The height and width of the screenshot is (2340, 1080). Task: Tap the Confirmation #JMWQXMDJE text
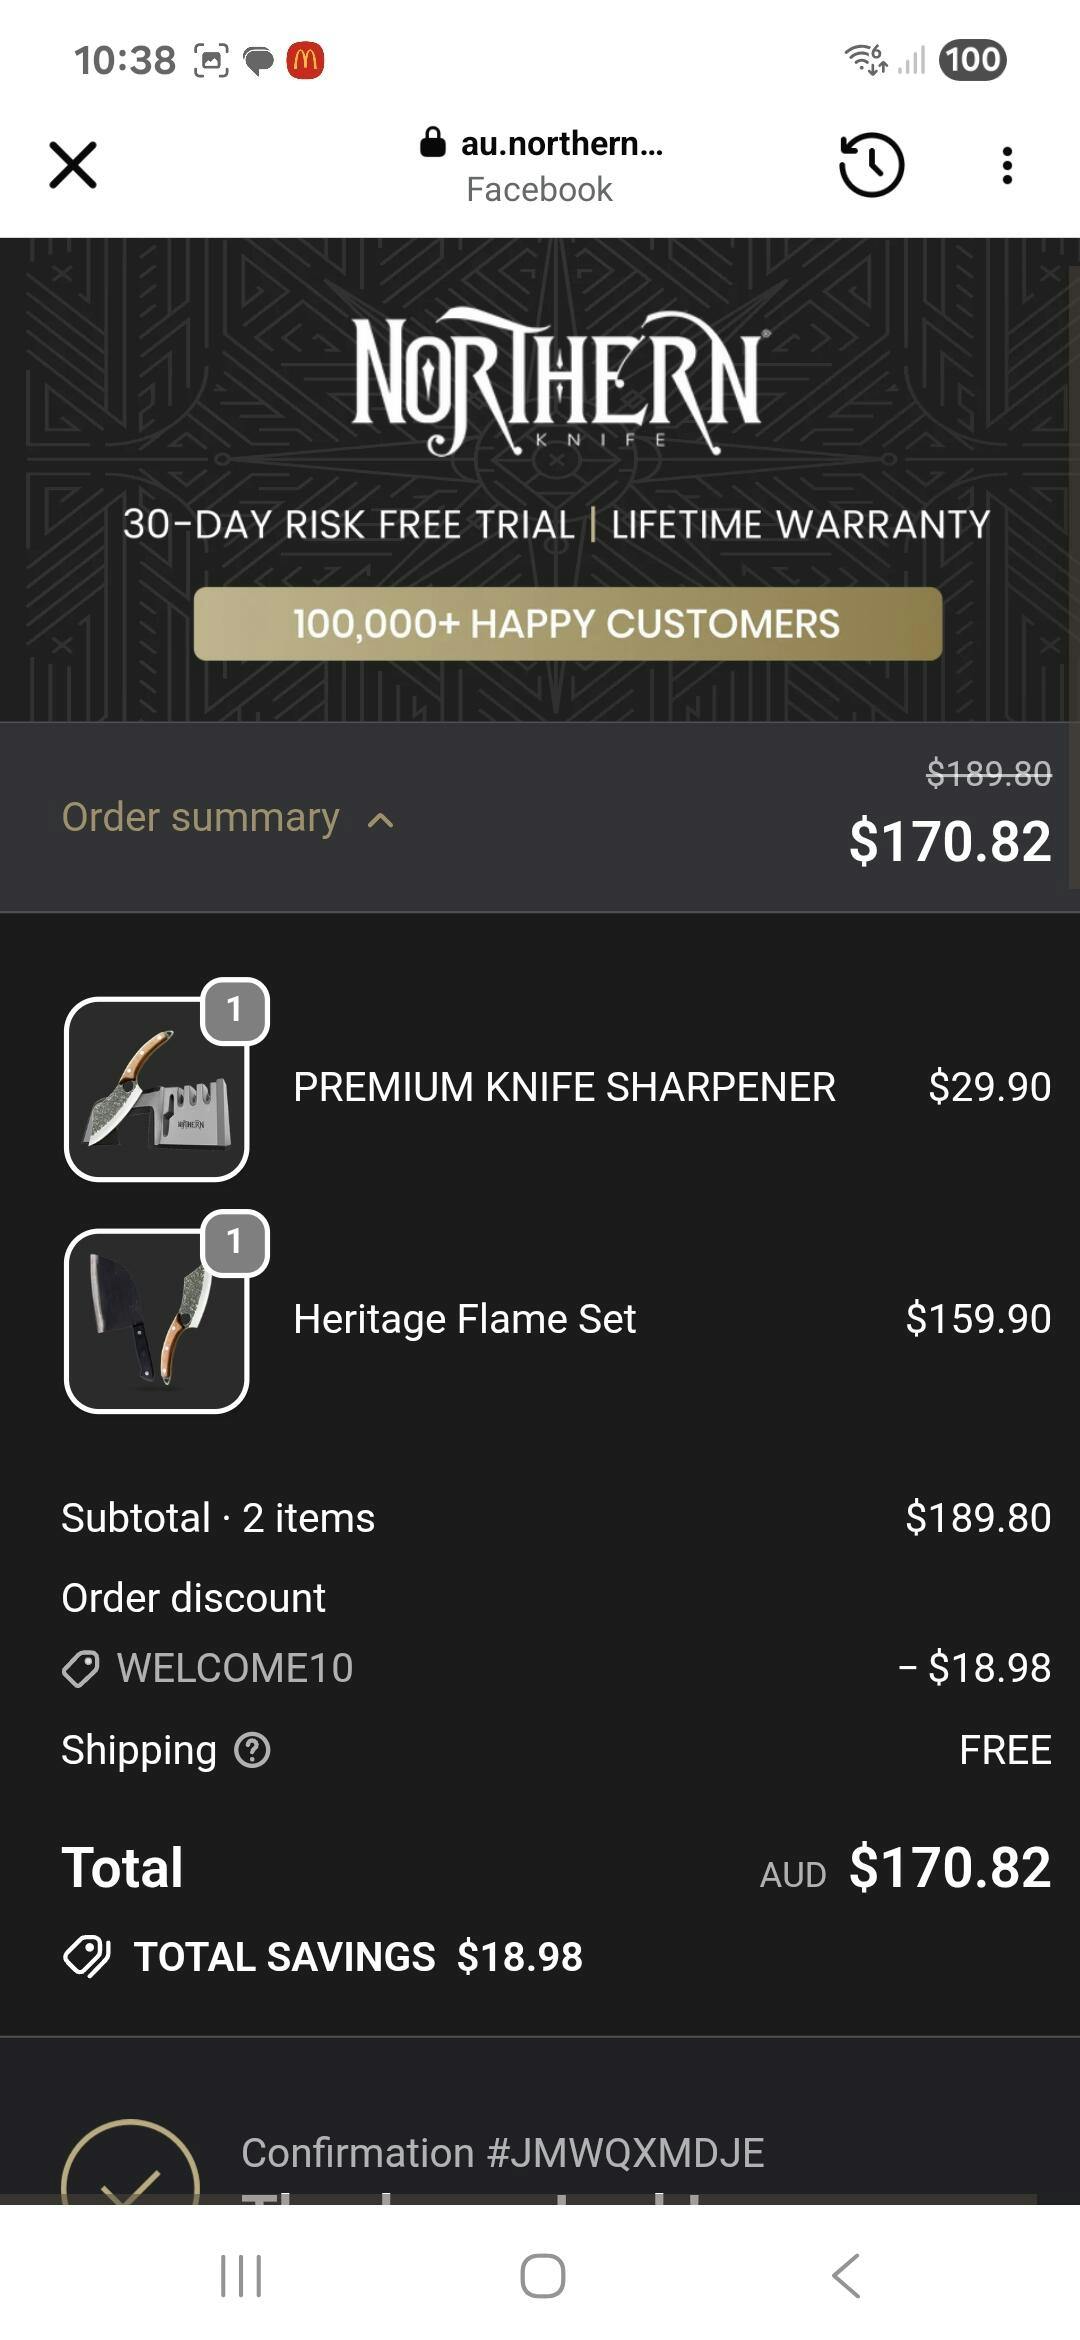[x=502, y=2153]
